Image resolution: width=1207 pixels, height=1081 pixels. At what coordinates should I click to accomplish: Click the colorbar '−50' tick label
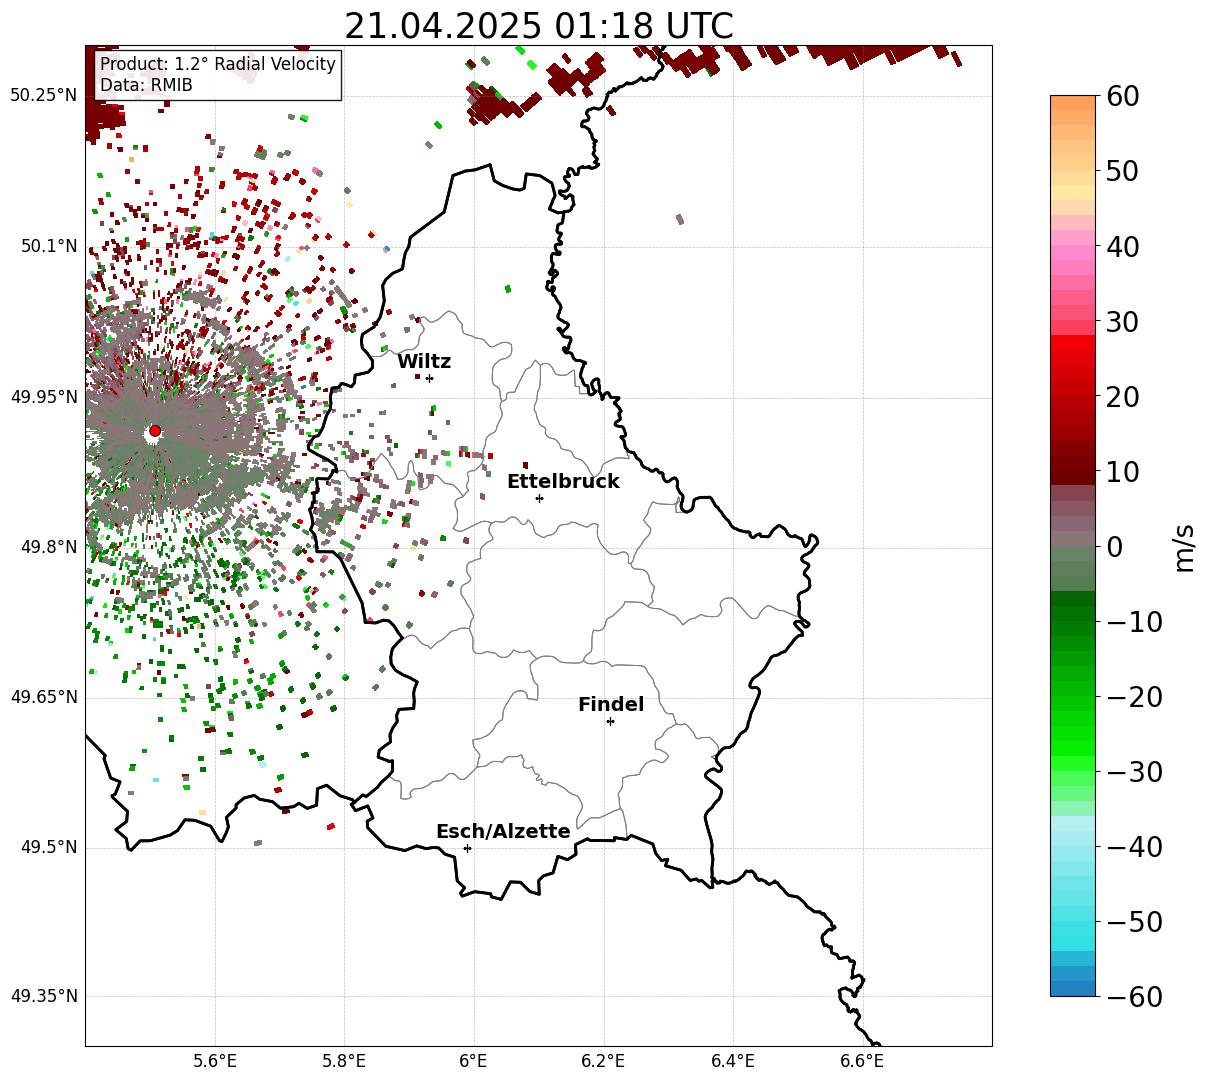pos(1134,921)
